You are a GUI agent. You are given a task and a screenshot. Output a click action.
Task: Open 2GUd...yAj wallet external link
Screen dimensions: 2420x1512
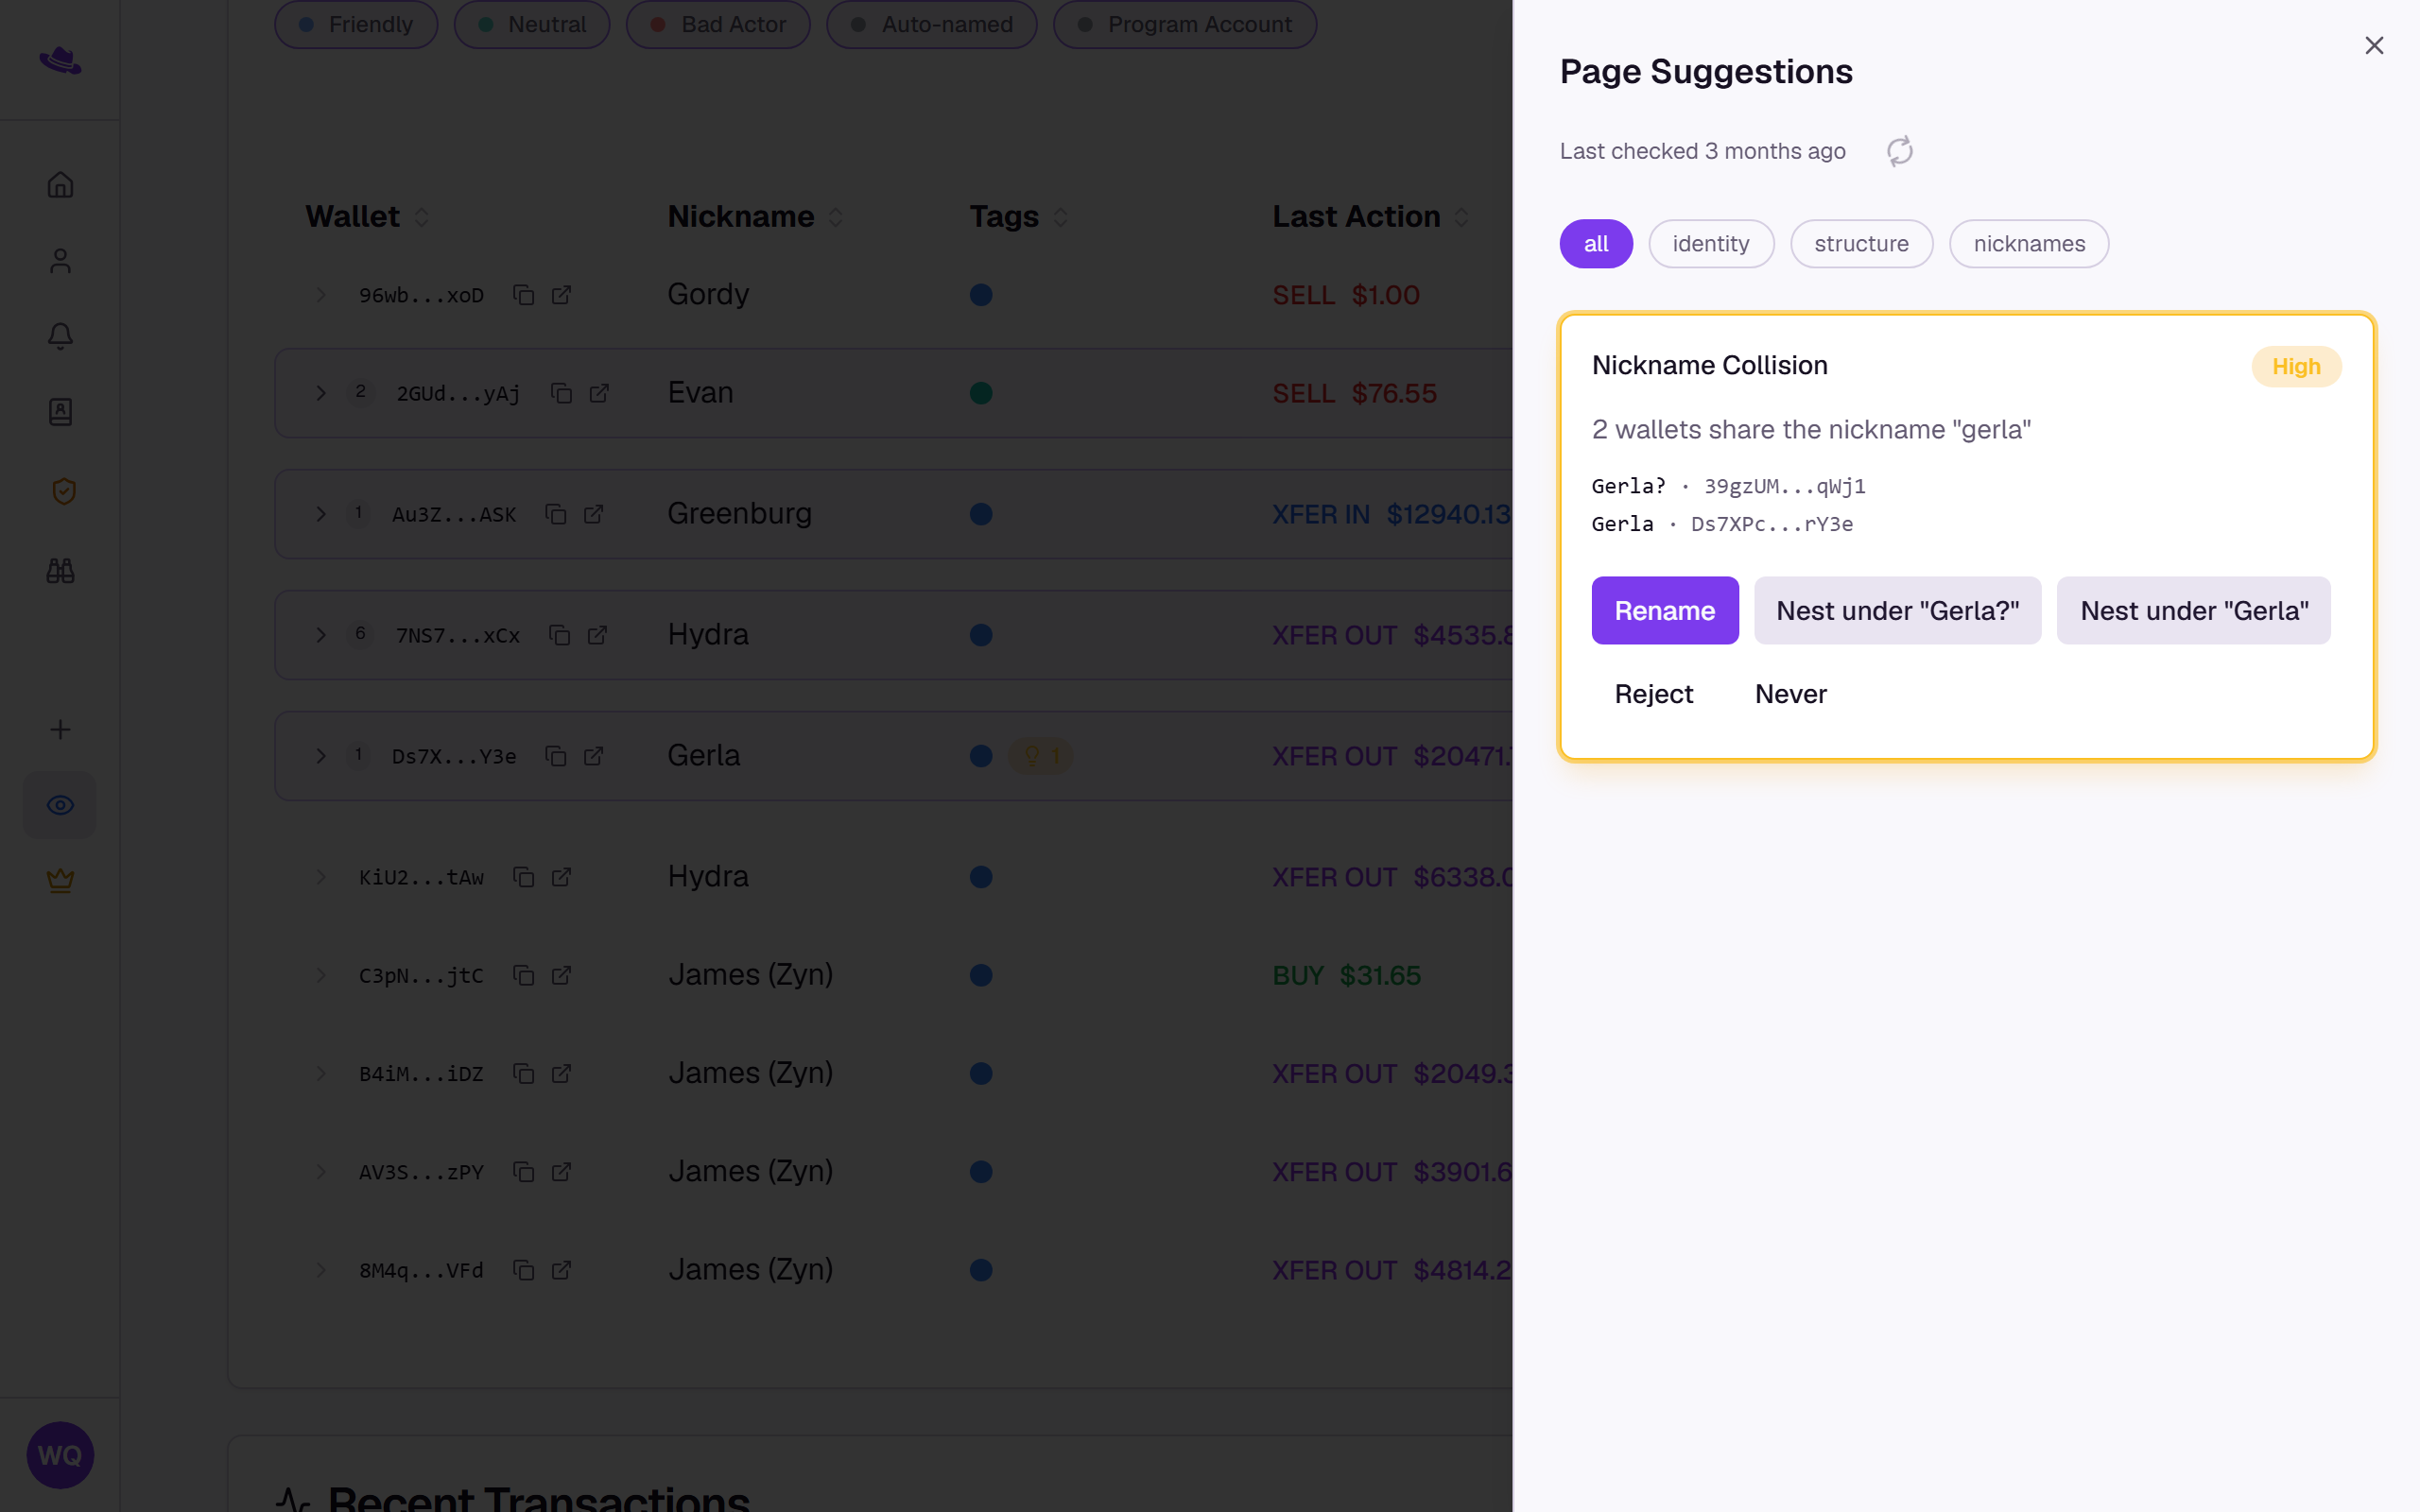(x=599, y=393)
